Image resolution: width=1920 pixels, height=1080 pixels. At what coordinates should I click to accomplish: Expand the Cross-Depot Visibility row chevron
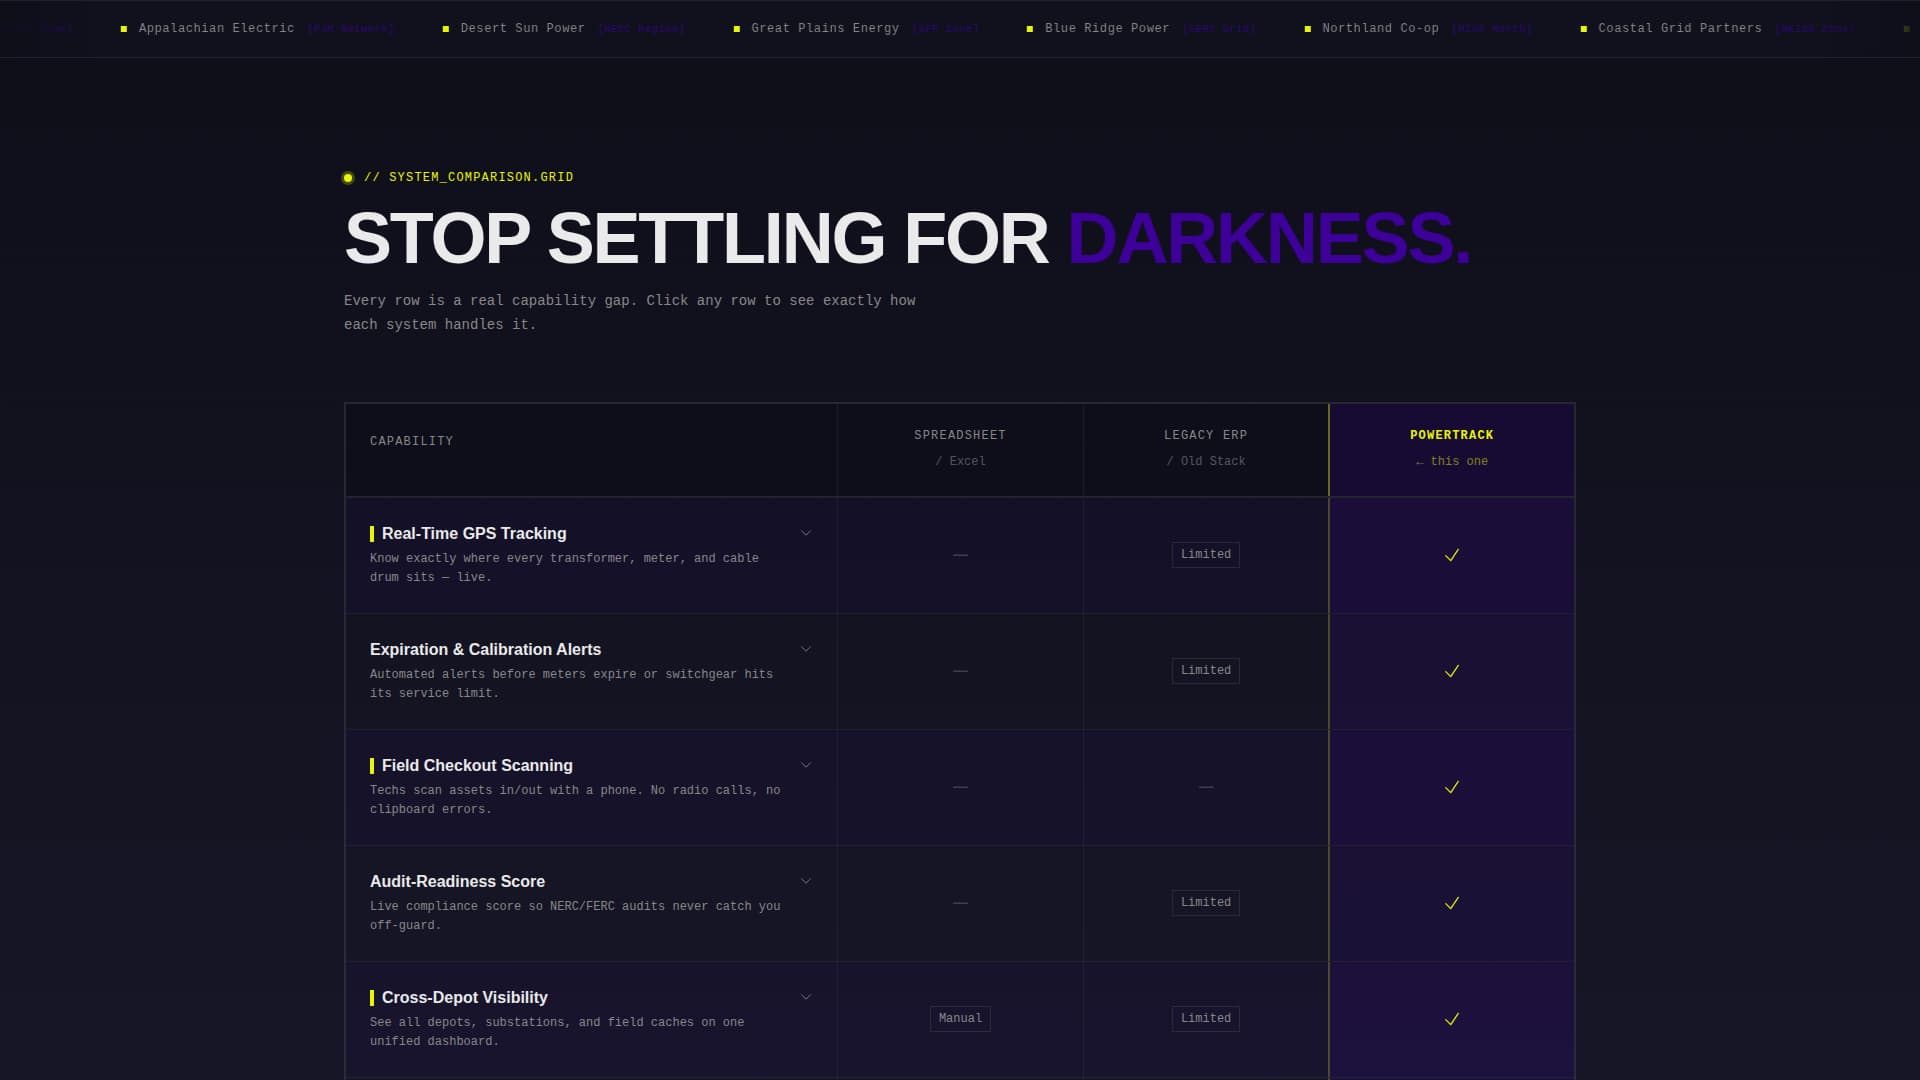coord(806,997)
